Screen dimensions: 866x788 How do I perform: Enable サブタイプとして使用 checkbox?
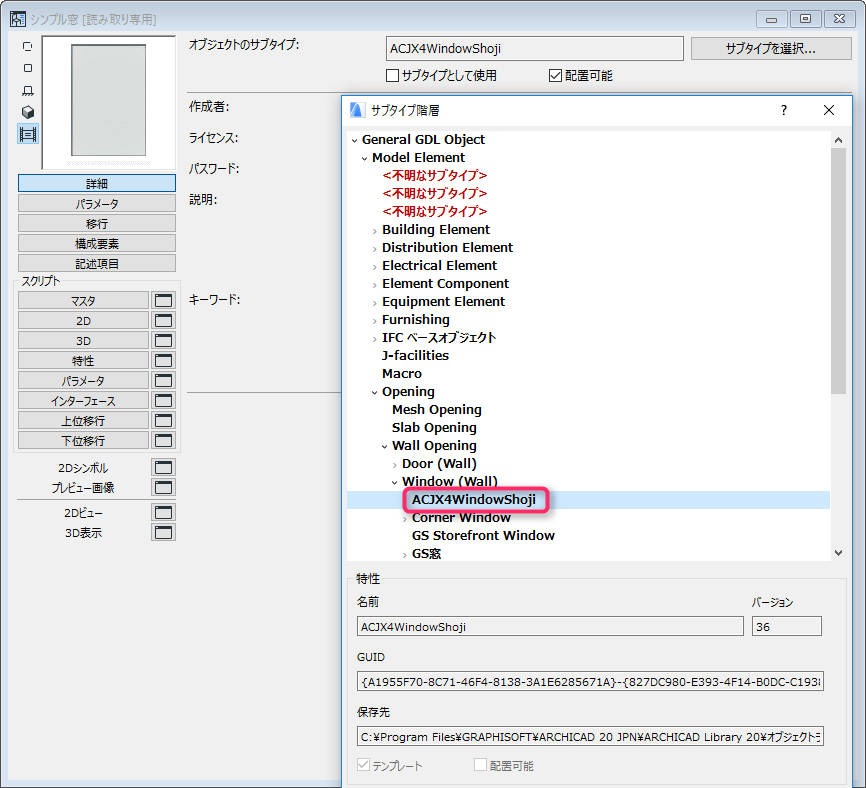pyautogui.click(x=392, y=76)
